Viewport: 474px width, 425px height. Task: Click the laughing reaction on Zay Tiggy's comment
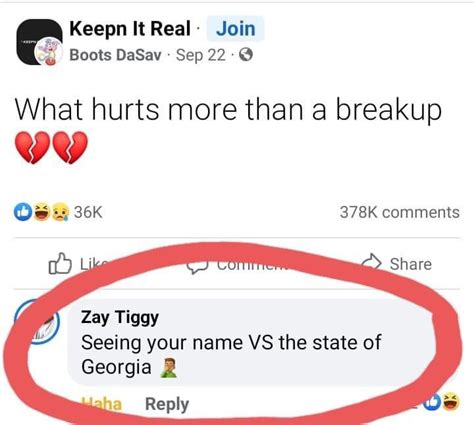(450, 401)
